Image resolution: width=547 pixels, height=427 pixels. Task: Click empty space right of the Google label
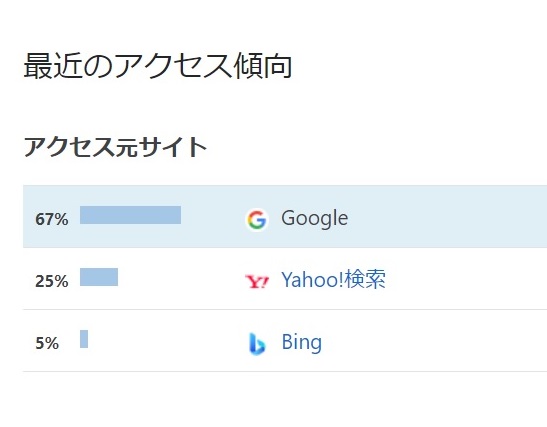447,218
